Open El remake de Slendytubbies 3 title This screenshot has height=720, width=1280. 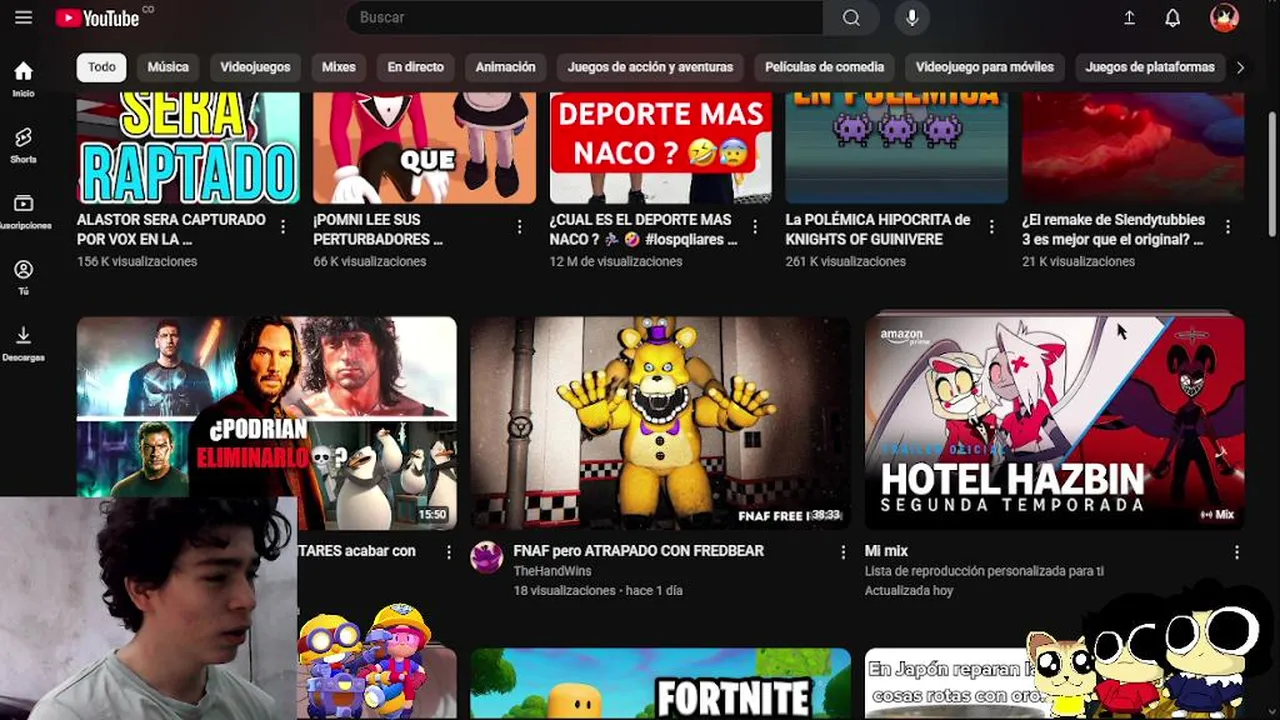[1113, 229]
